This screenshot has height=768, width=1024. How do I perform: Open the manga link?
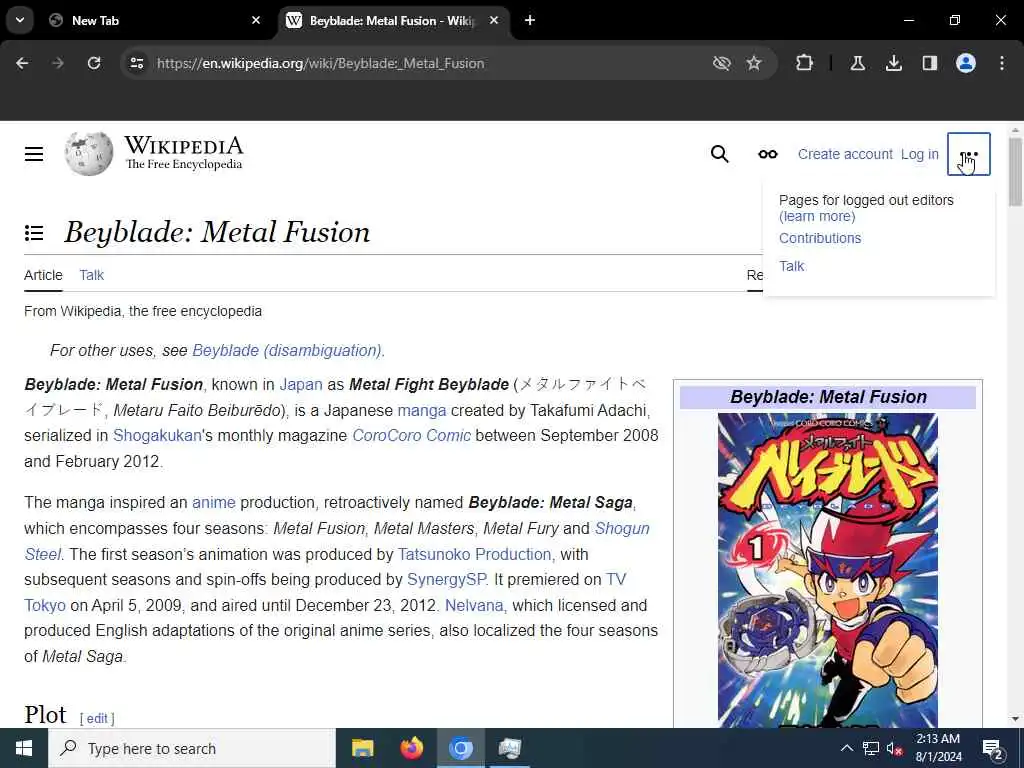[422, 411]
